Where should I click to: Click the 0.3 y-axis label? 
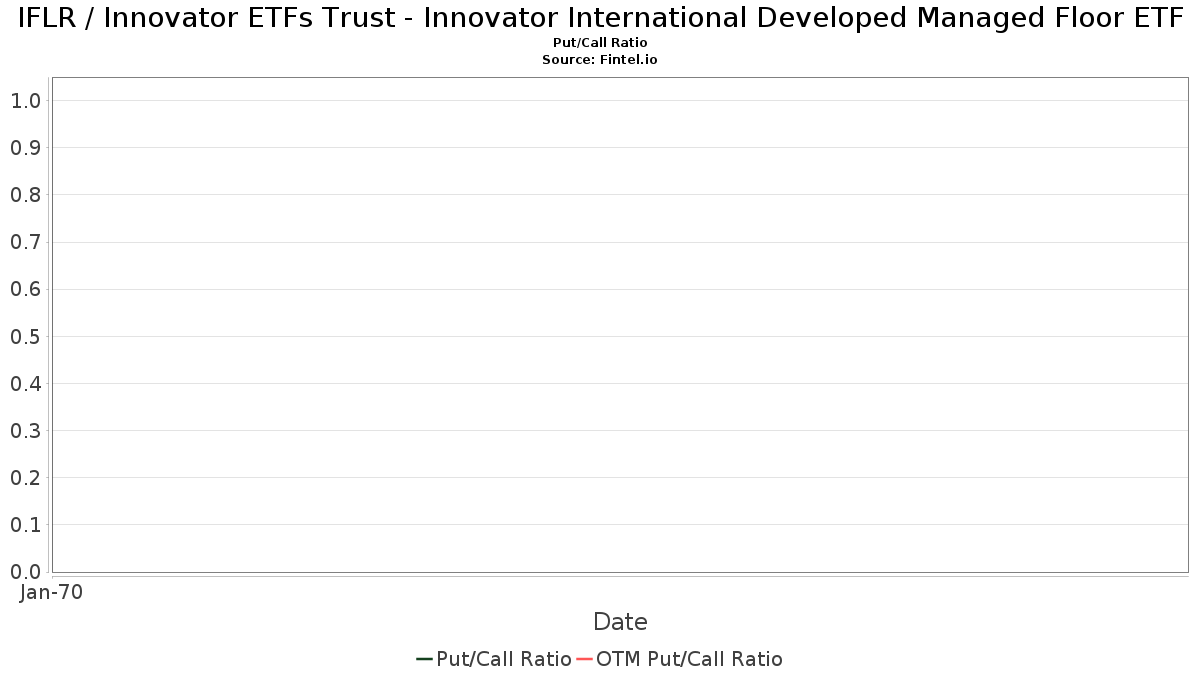[x=25, y=431]
